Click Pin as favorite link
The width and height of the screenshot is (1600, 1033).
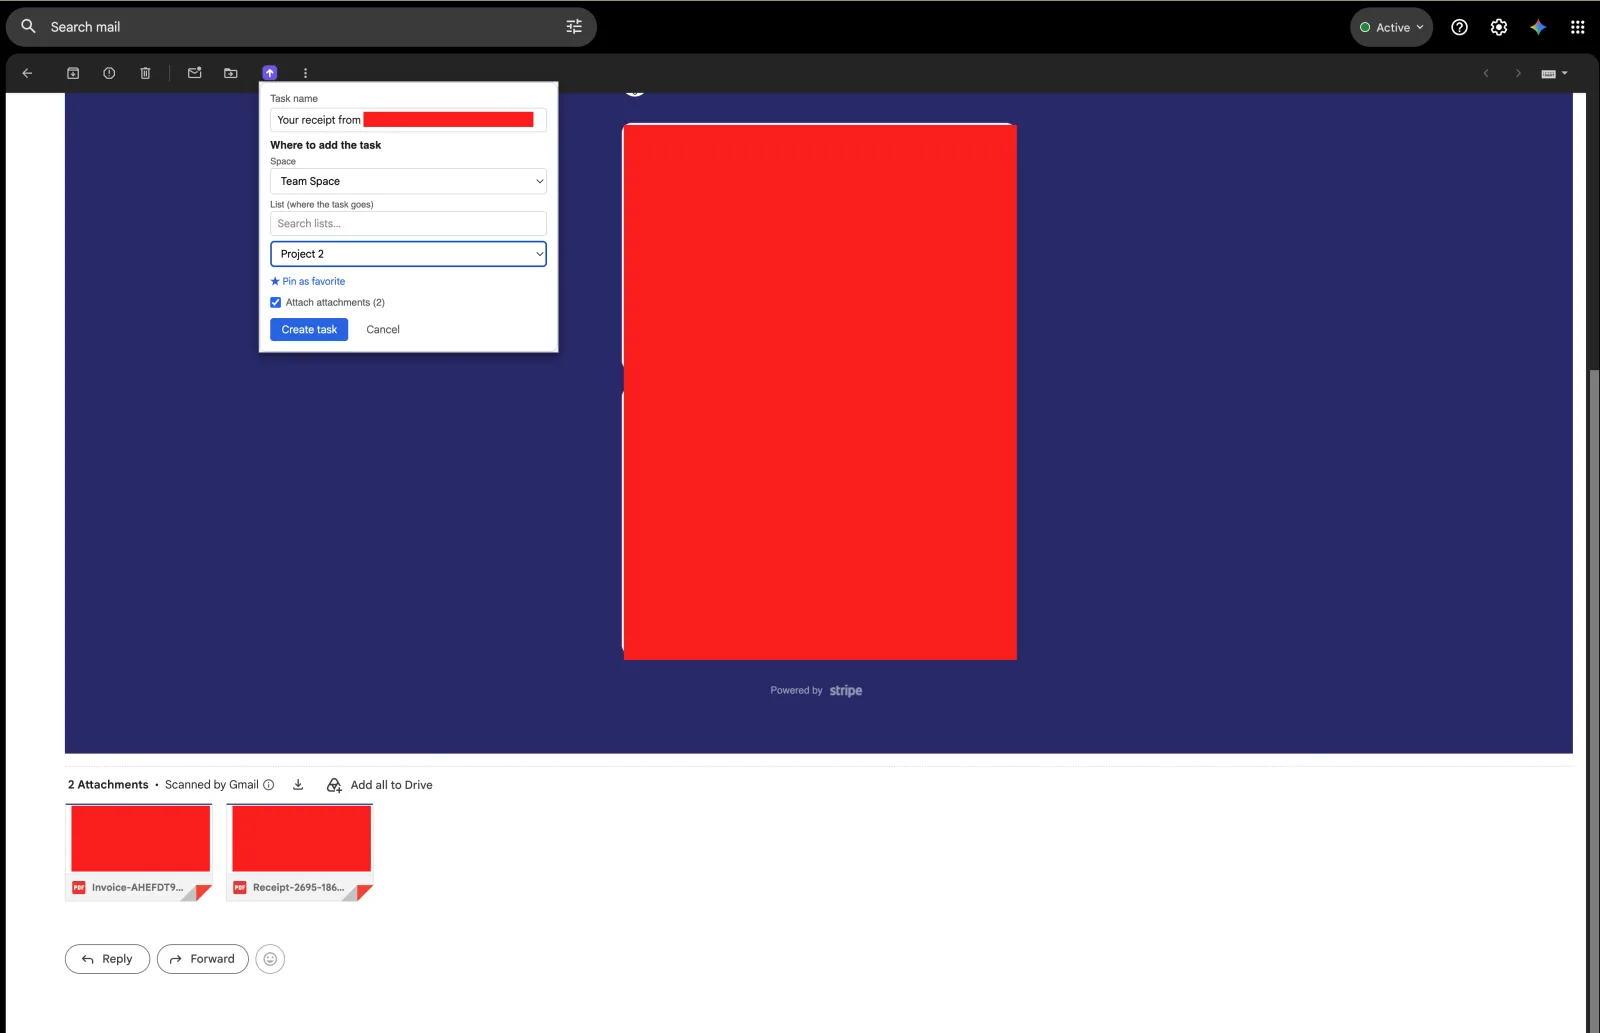(308, 281)
